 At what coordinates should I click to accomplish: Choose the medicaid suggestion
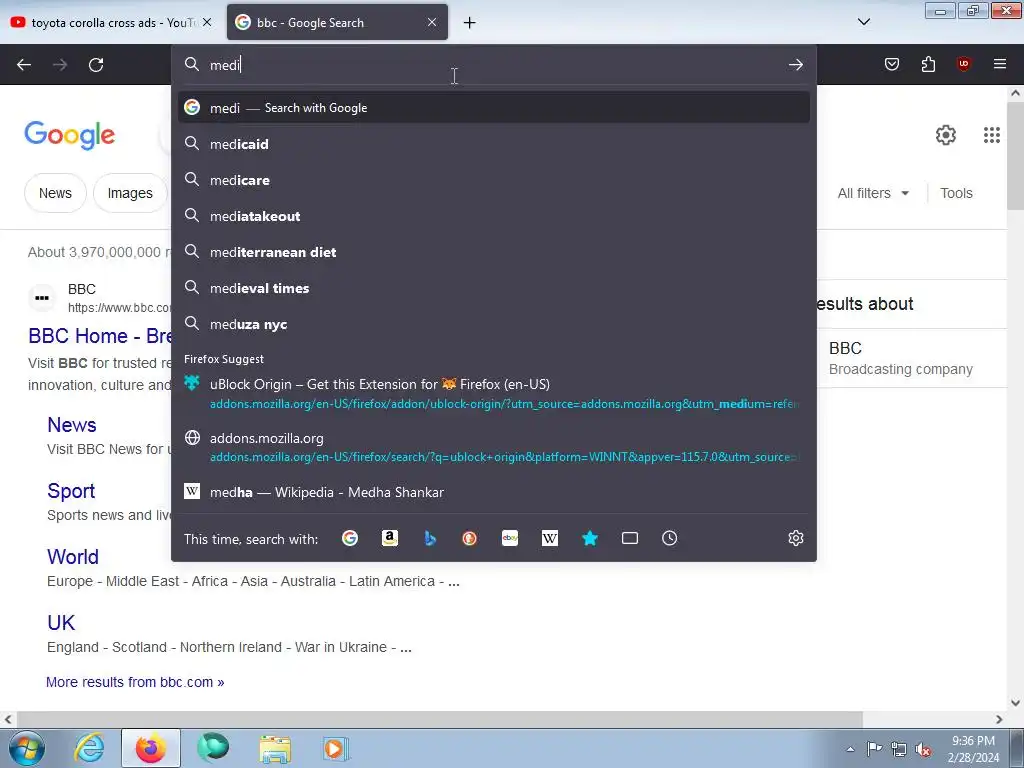coord(494,144)
